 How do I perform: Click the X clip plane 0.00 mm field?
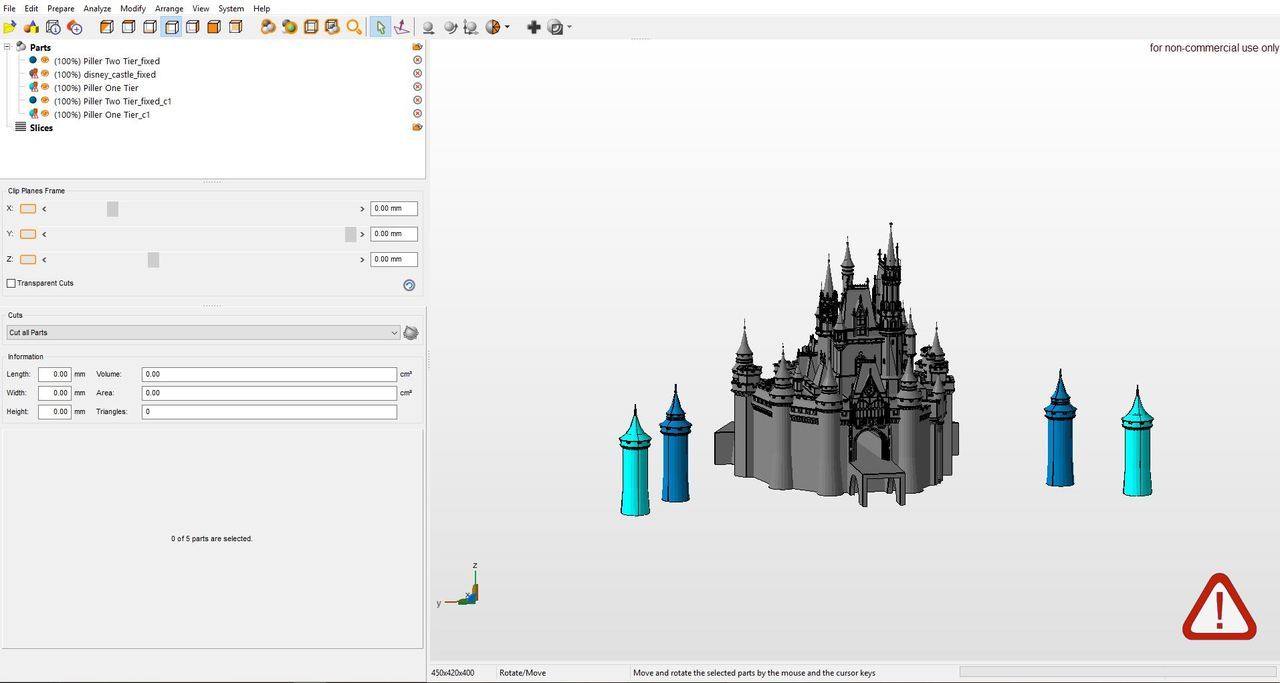(x=394, y=209)
